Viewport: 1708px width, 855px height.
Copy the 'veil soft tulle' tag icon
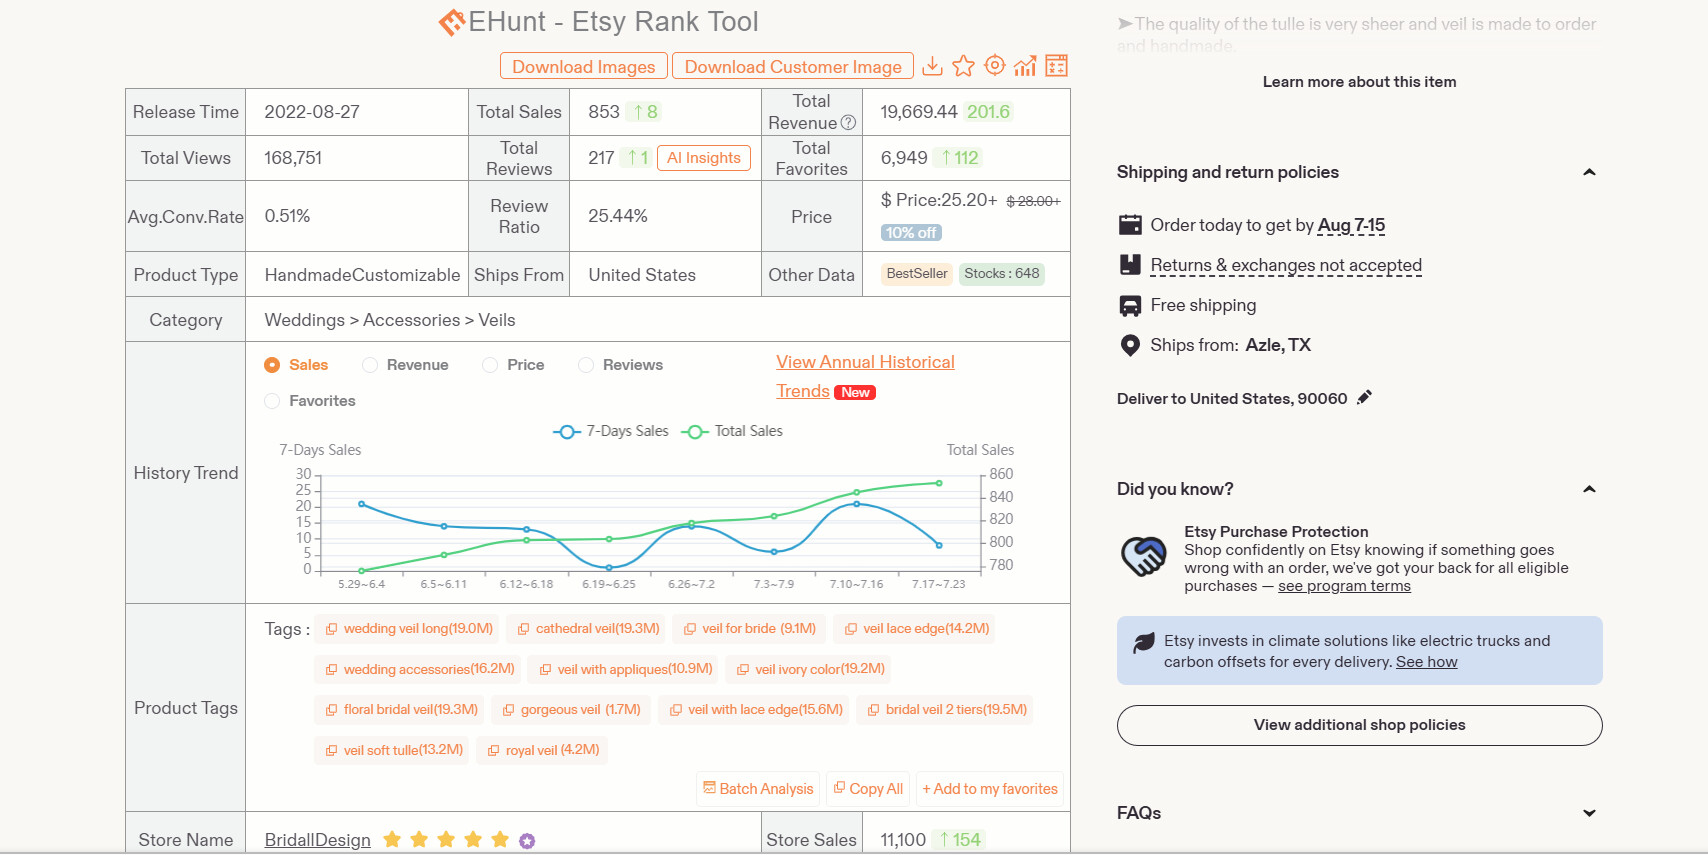(x=331, y=751)
